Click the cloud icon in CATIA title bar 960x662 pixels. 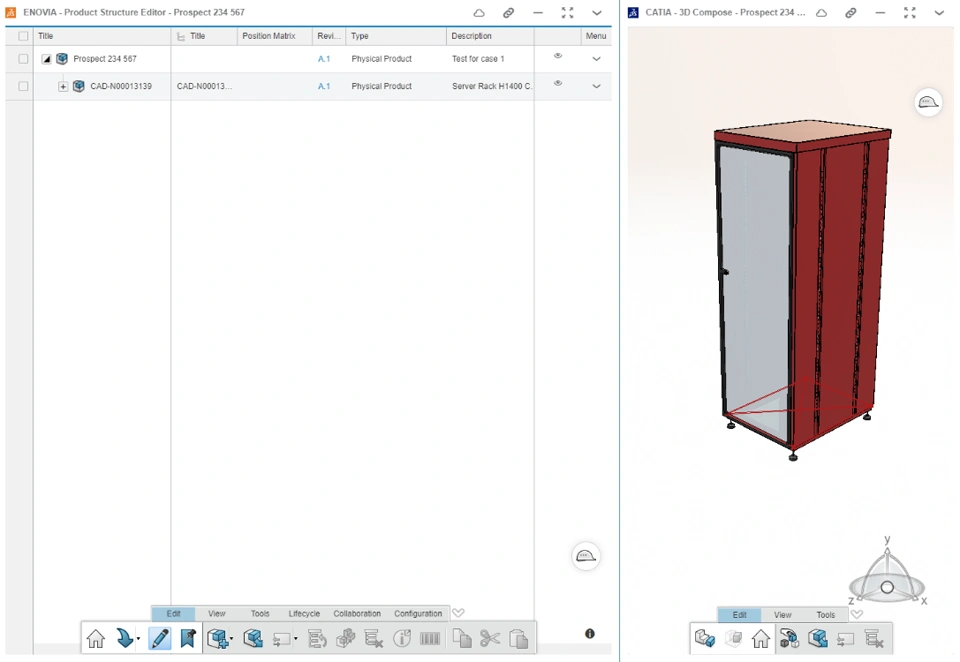click(822, 13)
